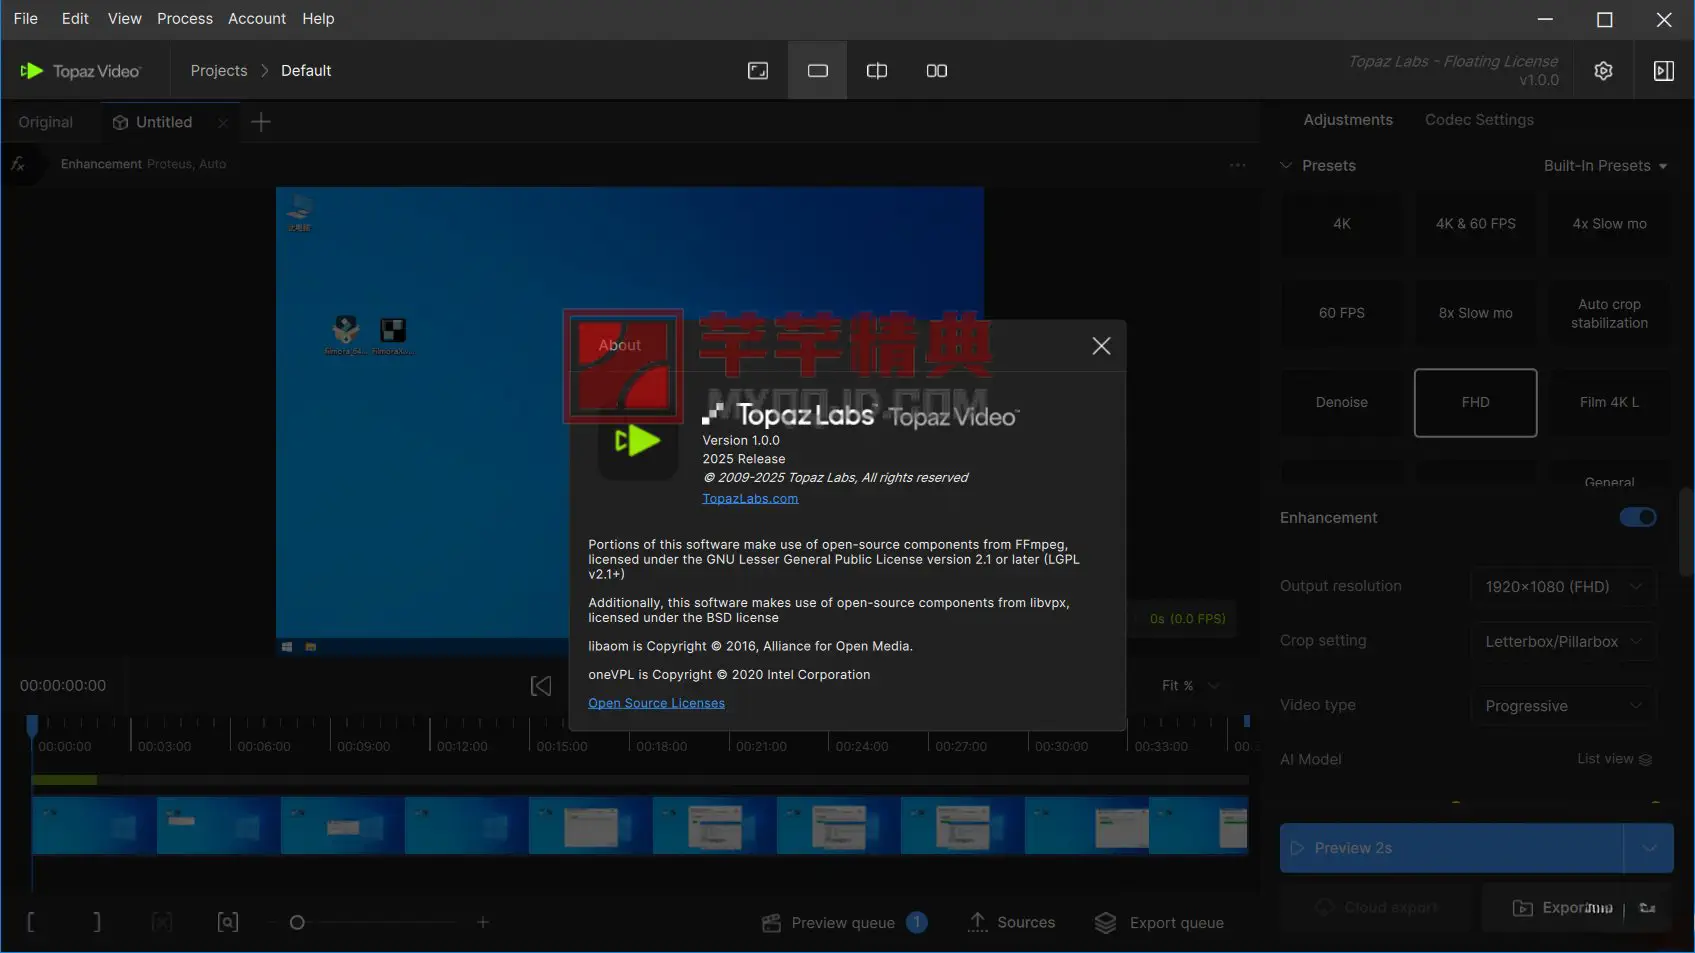The height and width of the screenshot is (953, 1695).
Task: Switch to the Codec Settings tab
Action: pyautogui.click(x=1479, y=120)
